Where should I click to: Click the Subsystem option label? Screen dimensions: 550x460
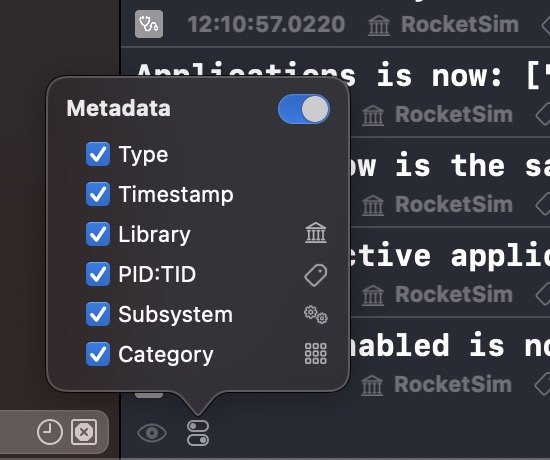tap(176, 314)
